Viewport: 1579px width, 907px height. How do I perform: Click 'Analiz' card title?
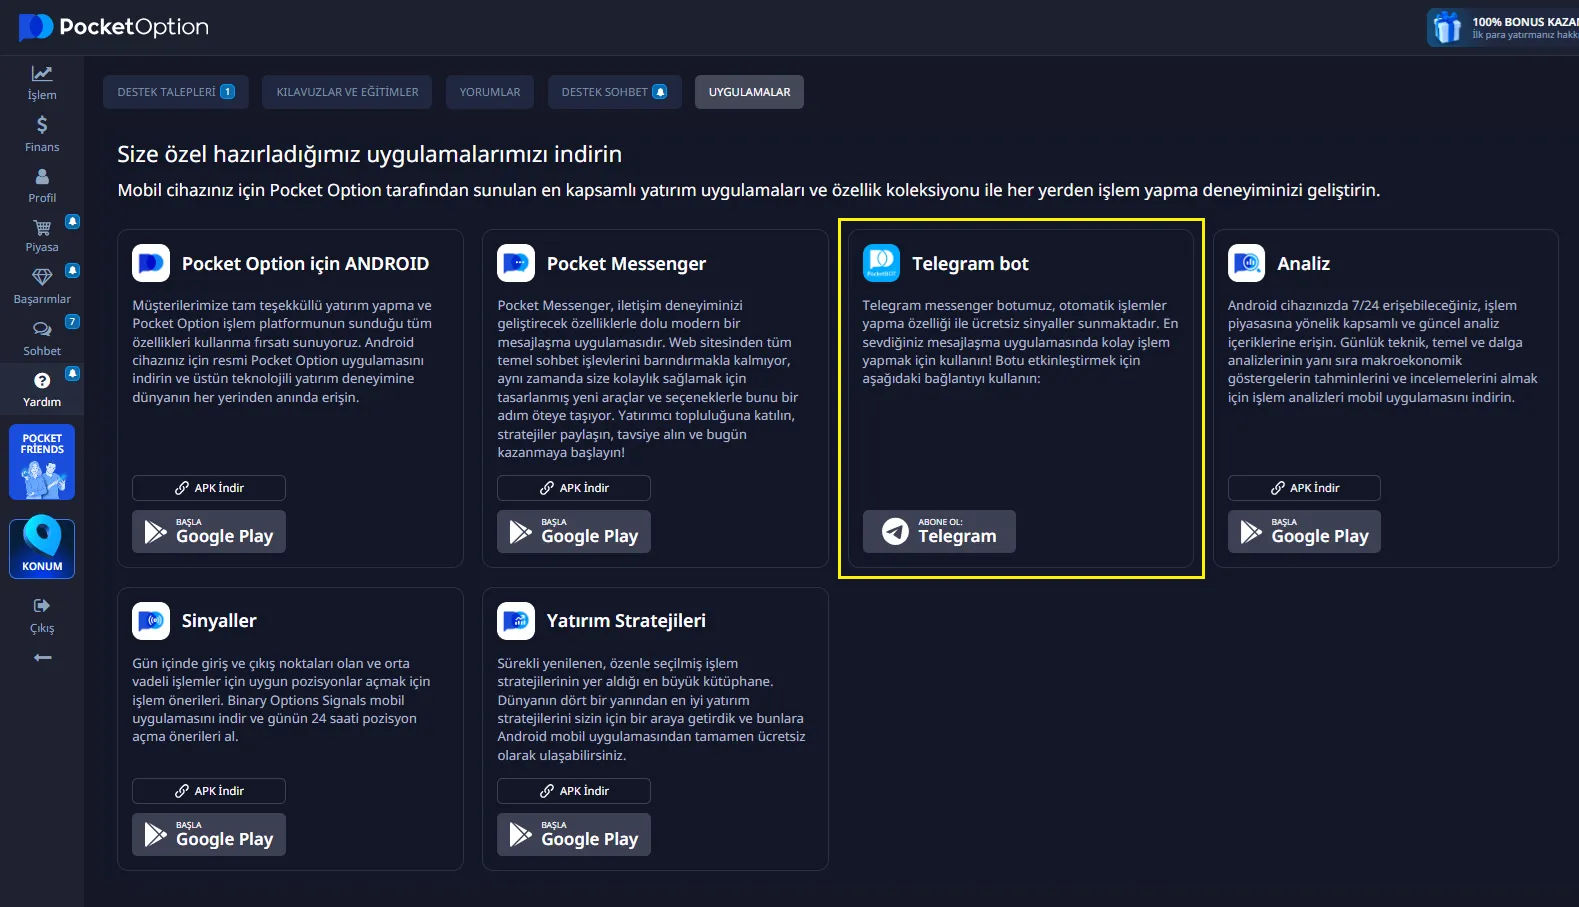pos(1303,264)
